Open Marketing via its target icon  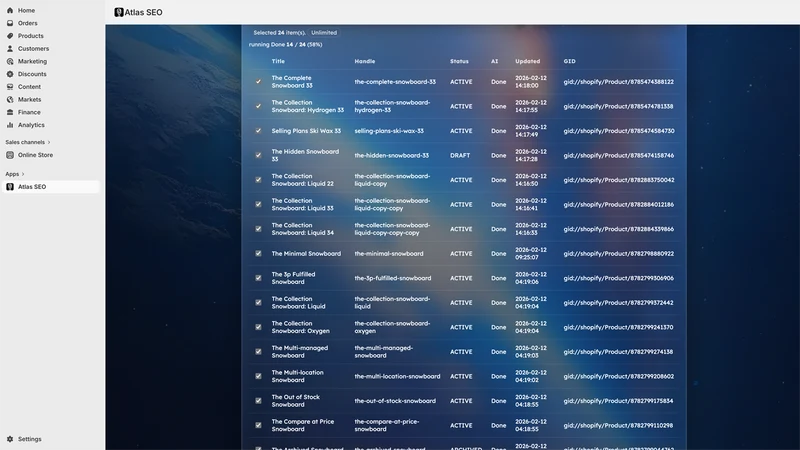(x=10, y=61)
